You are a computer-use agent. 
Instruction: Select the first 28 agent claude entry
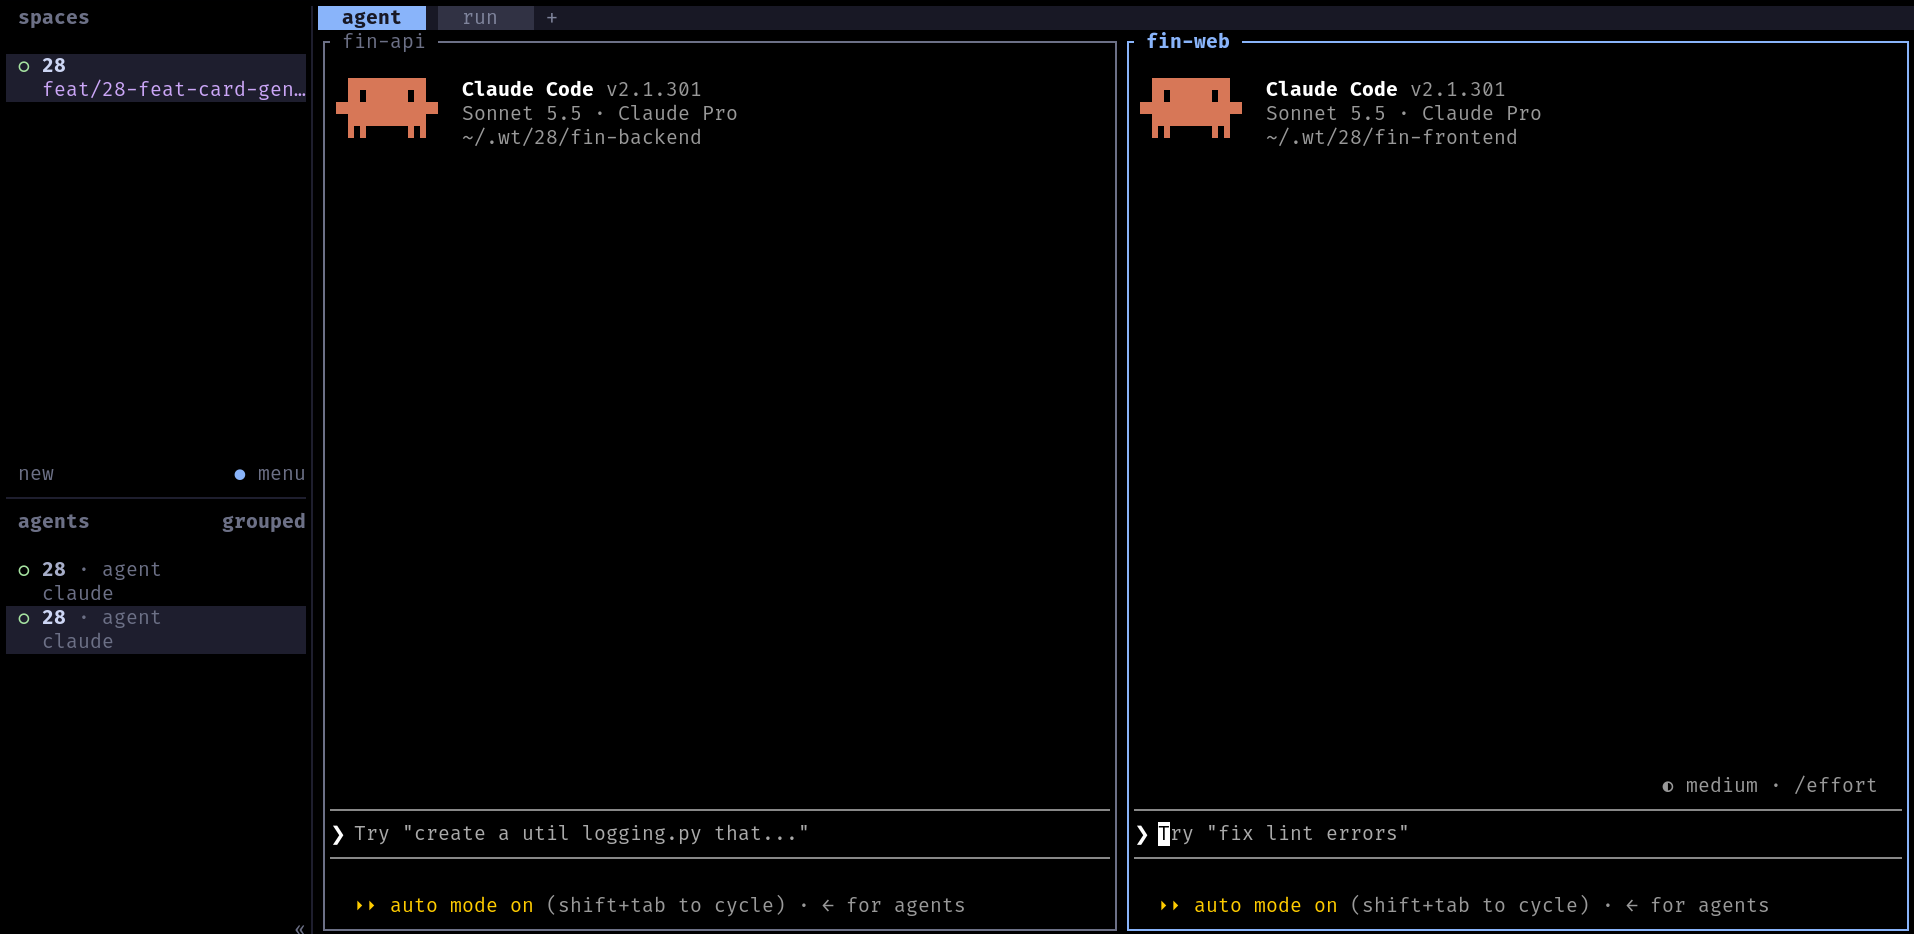(x=156, y=581)
